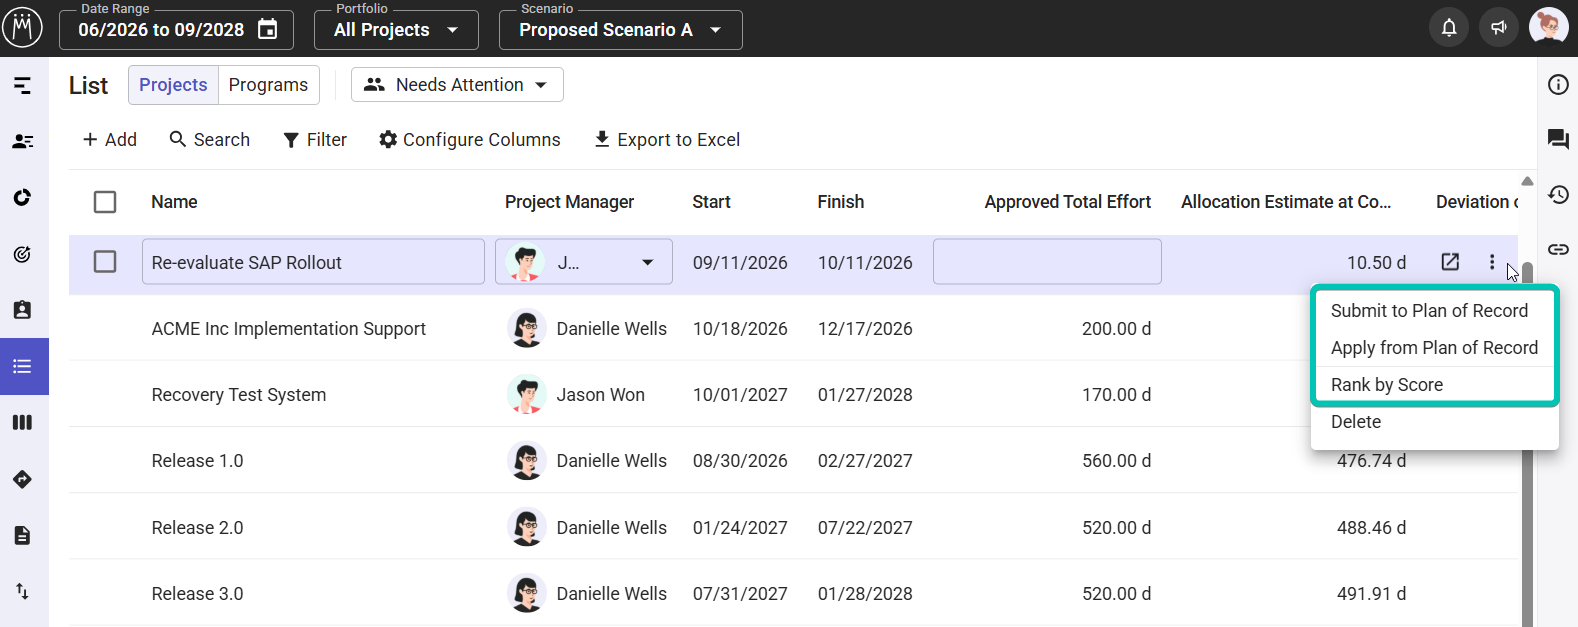
Task: Choose Rank by Score menu item
Action: click(1386, 385)
